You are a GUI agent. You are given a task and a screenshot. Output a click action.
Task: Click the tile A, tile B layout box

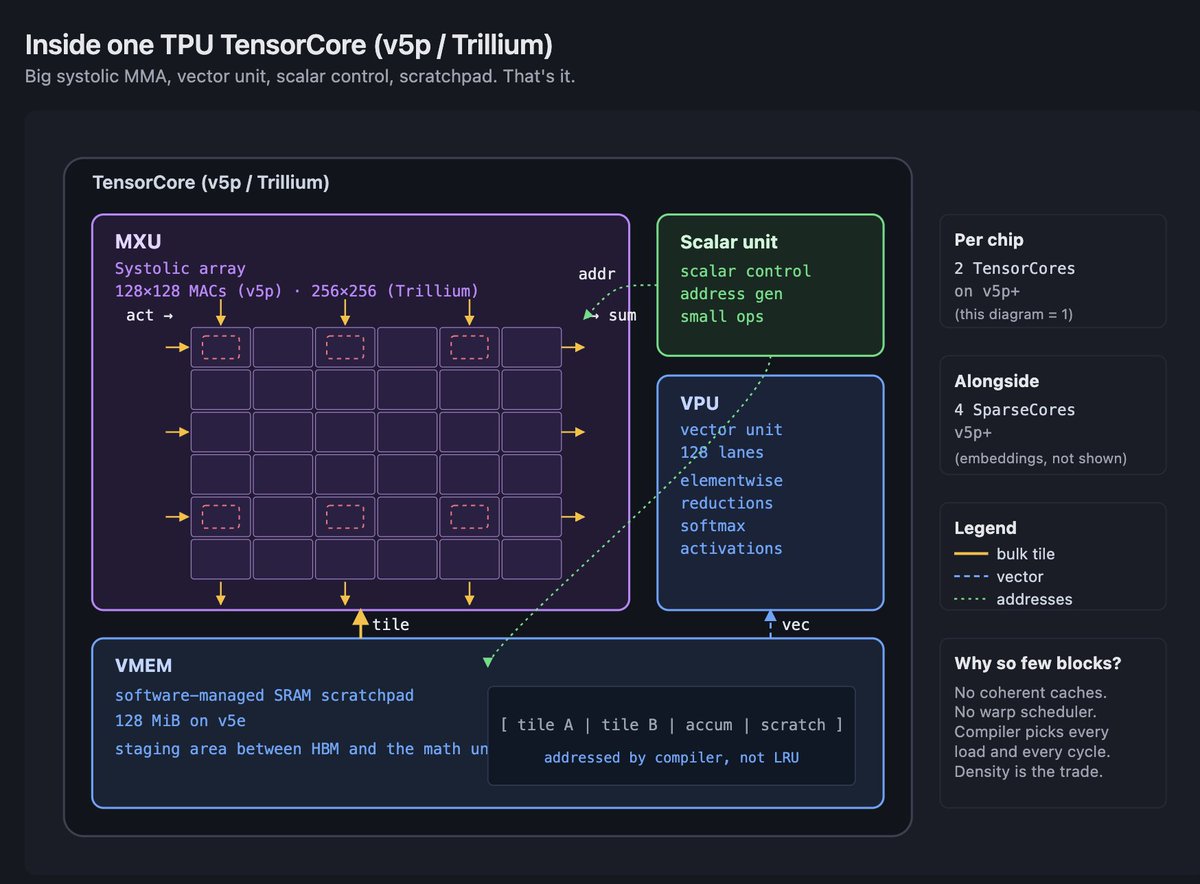point(671,735)
